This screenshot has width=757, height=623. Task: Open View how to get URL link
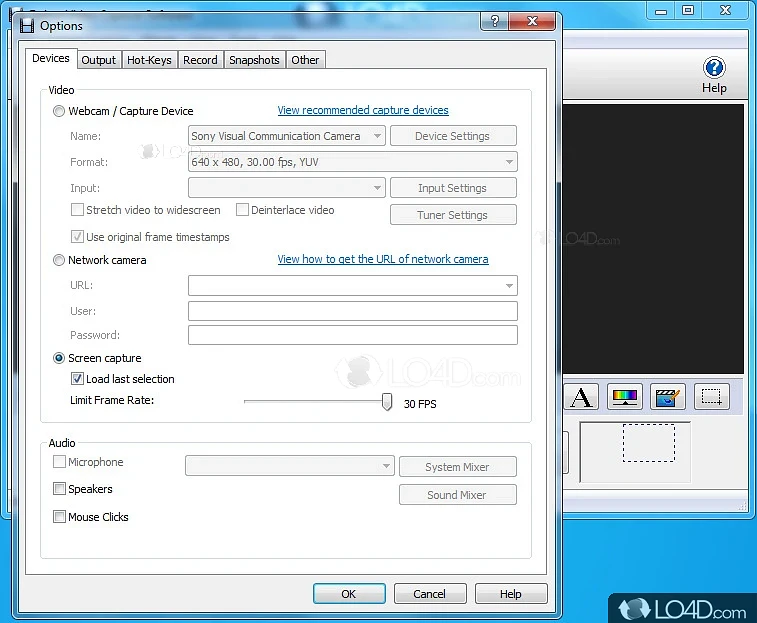point(383,259)
